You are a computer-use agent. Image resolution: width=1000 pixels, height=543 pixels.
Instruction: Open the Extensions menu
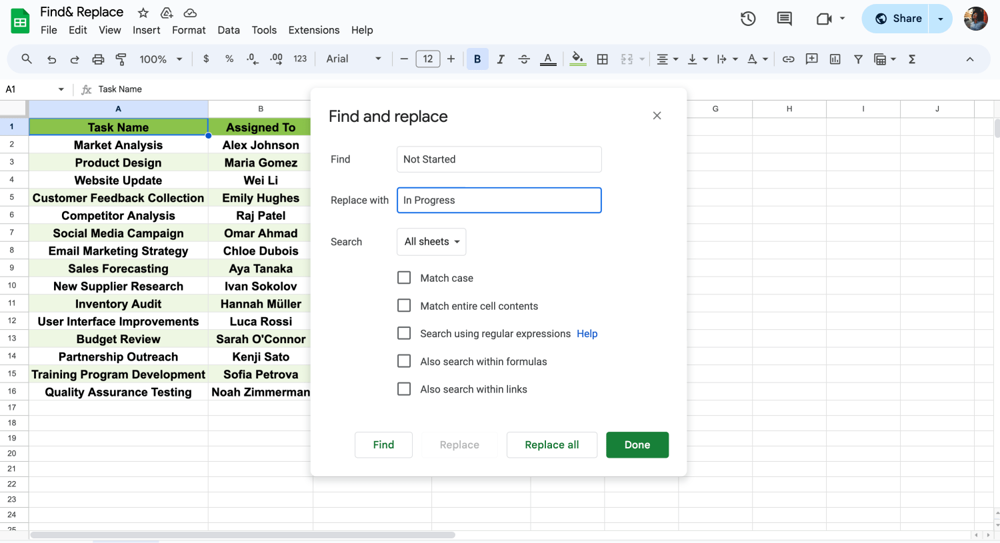coord(313,30)
